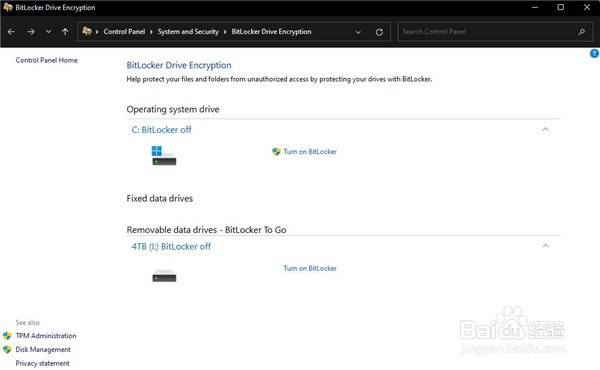
Task: Click the search magnifier icon
Action: (582, 32)
